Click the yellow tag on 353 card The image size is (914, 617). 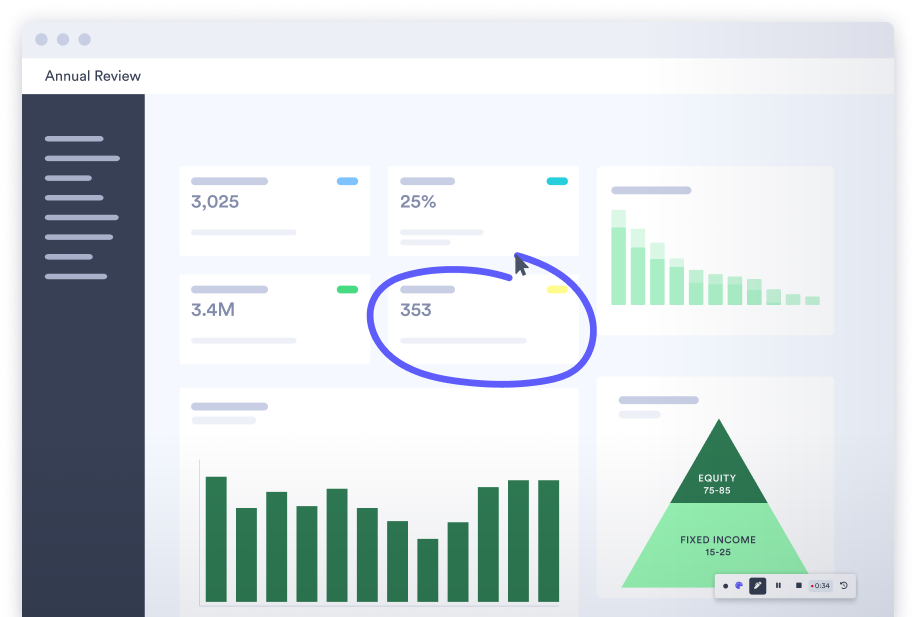(x=557, y=289)
